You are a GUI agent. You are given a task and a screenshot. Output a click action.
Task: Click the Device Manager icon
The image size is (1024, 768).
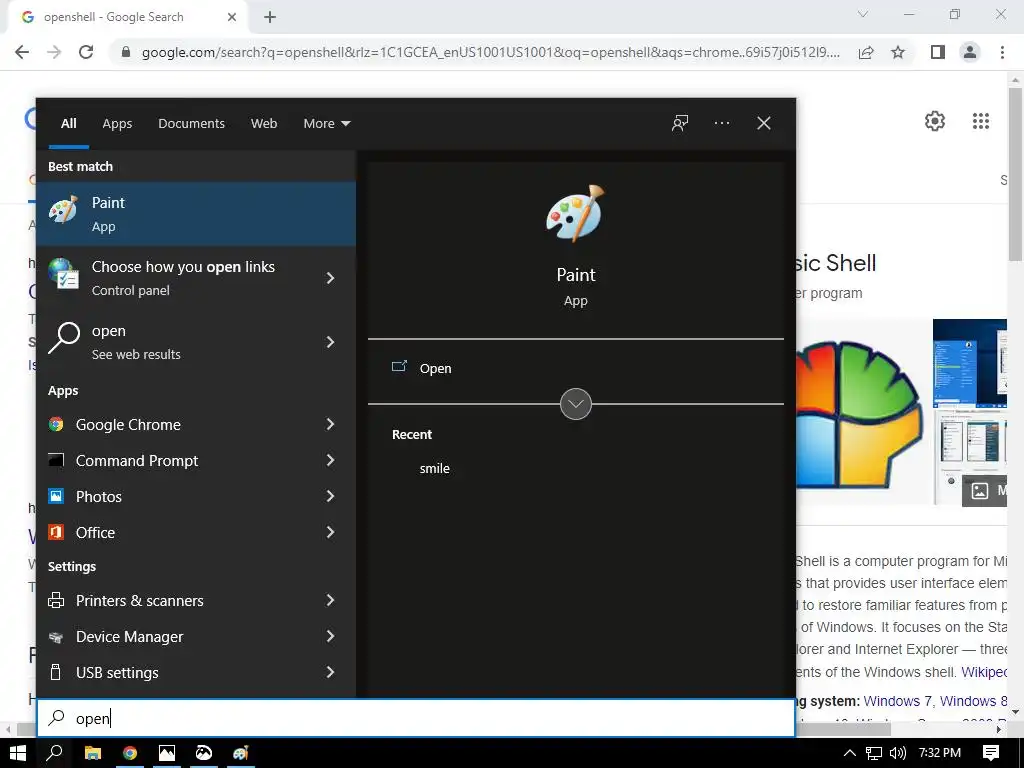click(x=56, y=637)
